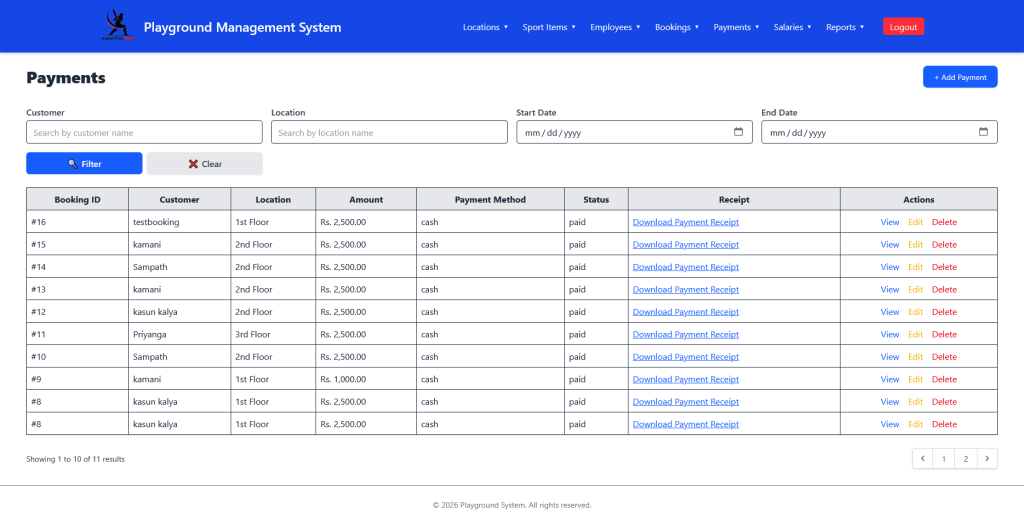1024x523 pixels.
Task: Open the Salaries navigation menu
Action: coord(792,27)
